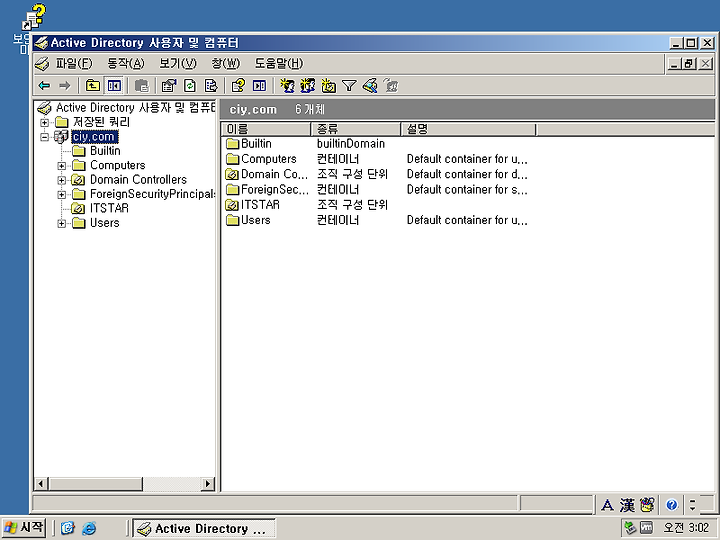720x540 pixels.
Task: Open the 시작 start menu
Action: [24, 528]
